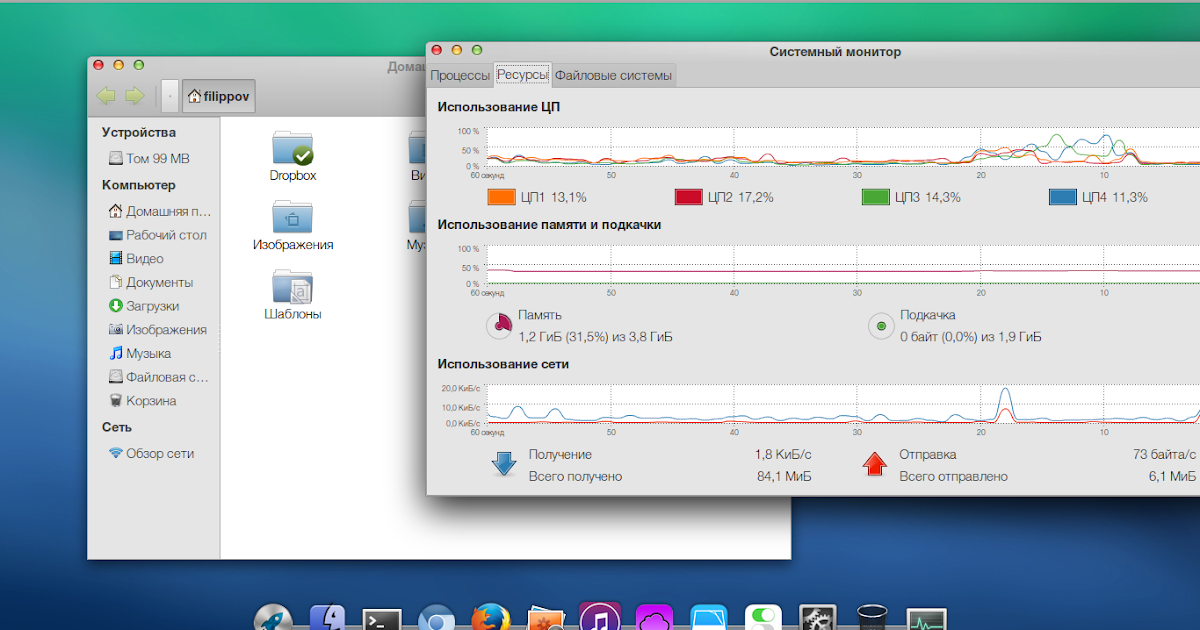Open Обзор сети network browser in sidebar
Screen dimensions: 1200x630
pyautogui.click(x=151, y=453)
